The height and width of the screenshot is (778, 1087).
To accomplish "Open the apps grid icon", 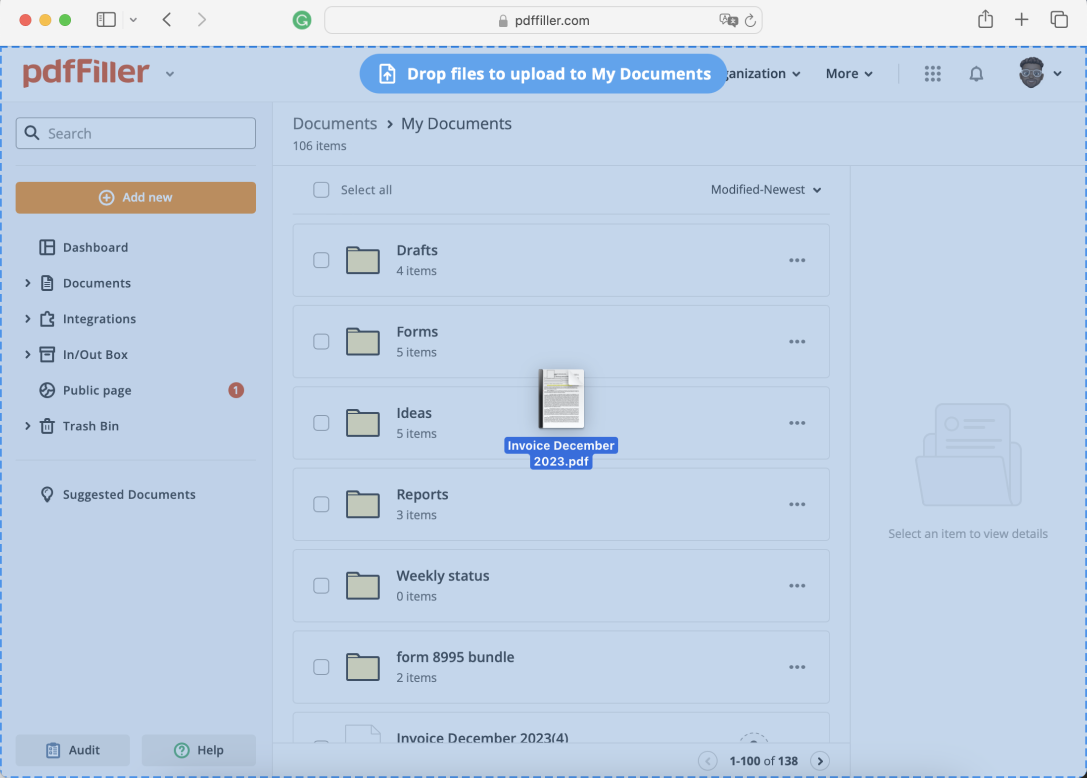I will pyautogui.click(x=932, y=74).
